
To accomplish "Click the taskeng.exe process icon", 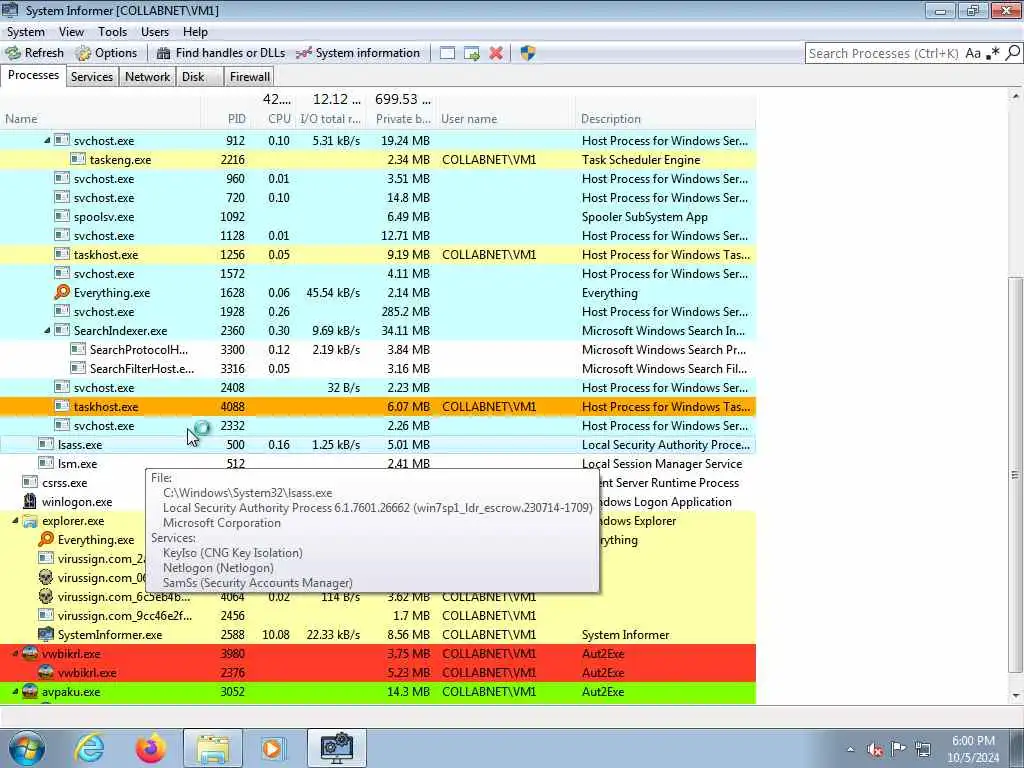I will pos(78,159).
